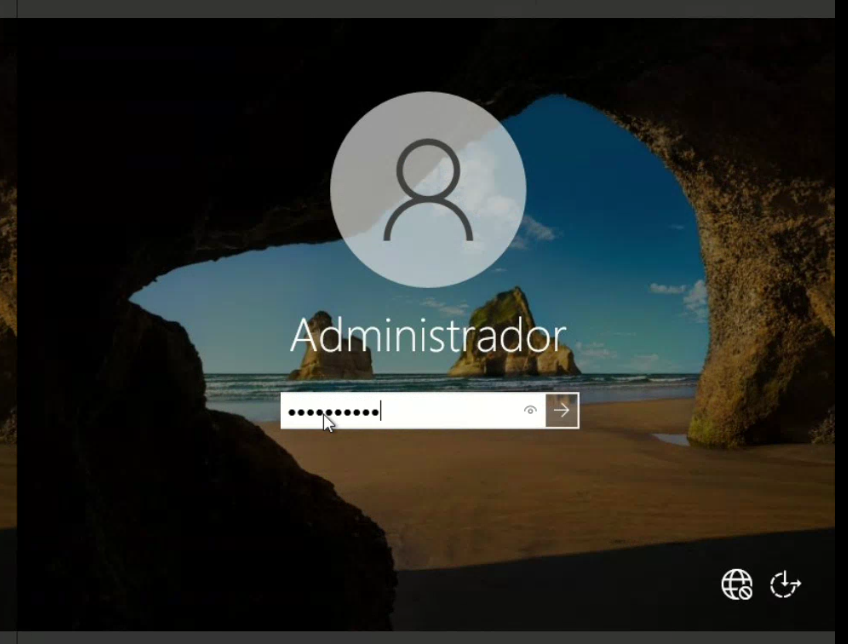Open the network globe icon
This screenshot has height=644, width=848.
tap(737, 584)
